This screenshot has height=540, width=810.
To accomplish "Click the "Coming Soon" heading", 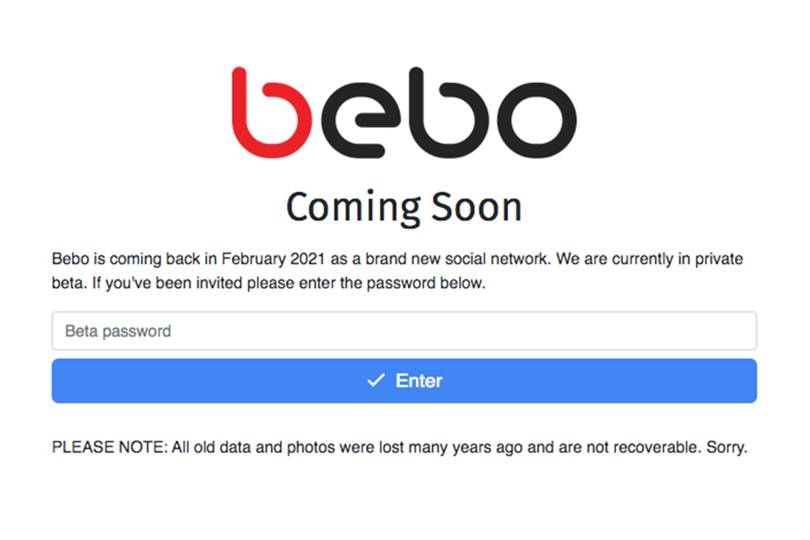I will (404, 207).
